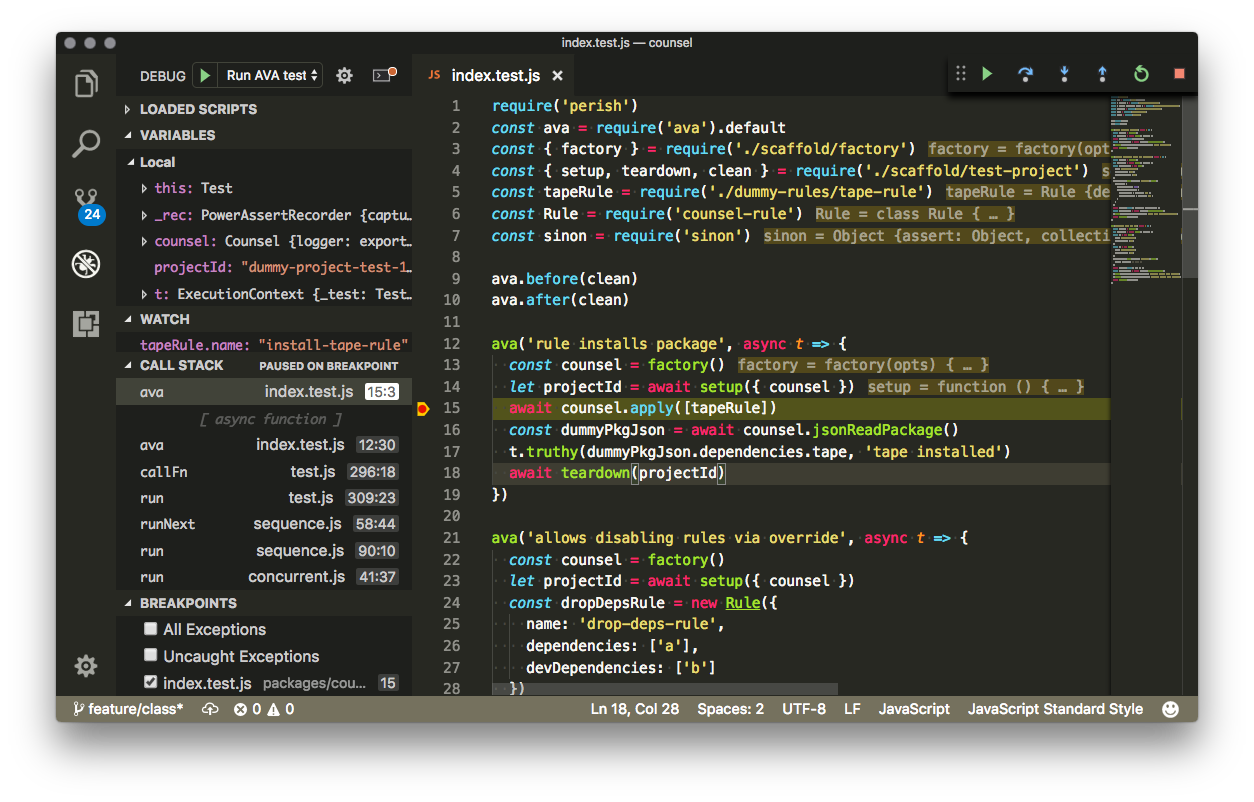The height and width of the screenshot is (802, 1254).
Task: Change language mode JavaScript
Action: (x=914, y=709)
